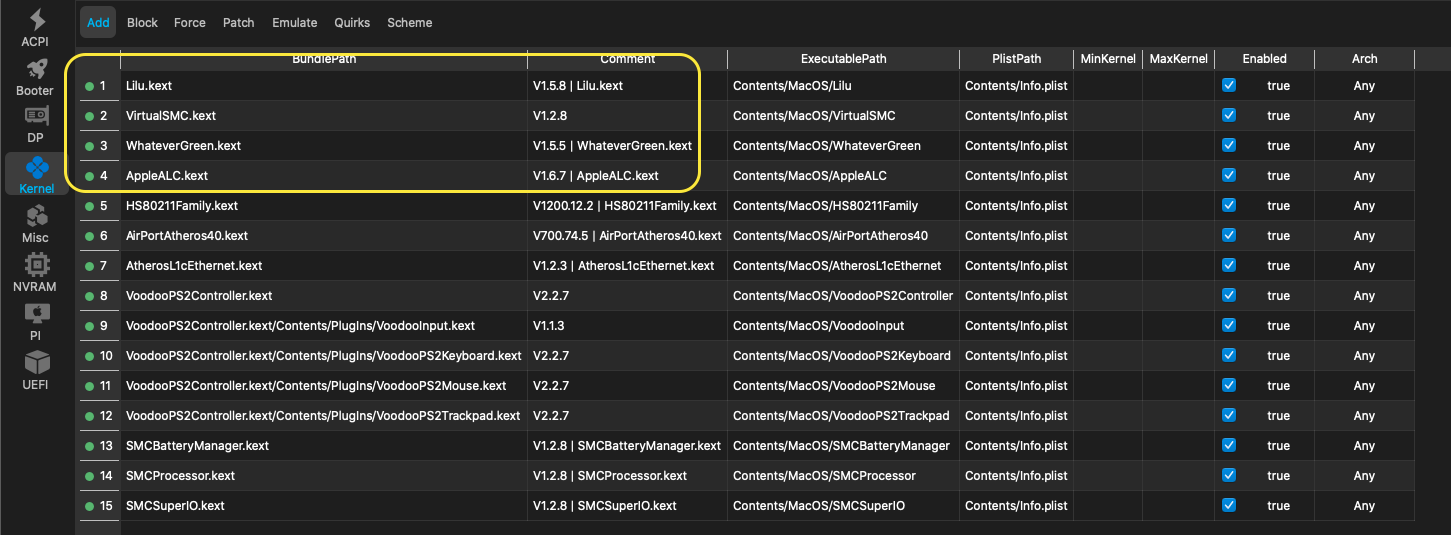Switch to the Add tab
The width and height of the screenshot is (1451, 535).
tap(98, 22)
